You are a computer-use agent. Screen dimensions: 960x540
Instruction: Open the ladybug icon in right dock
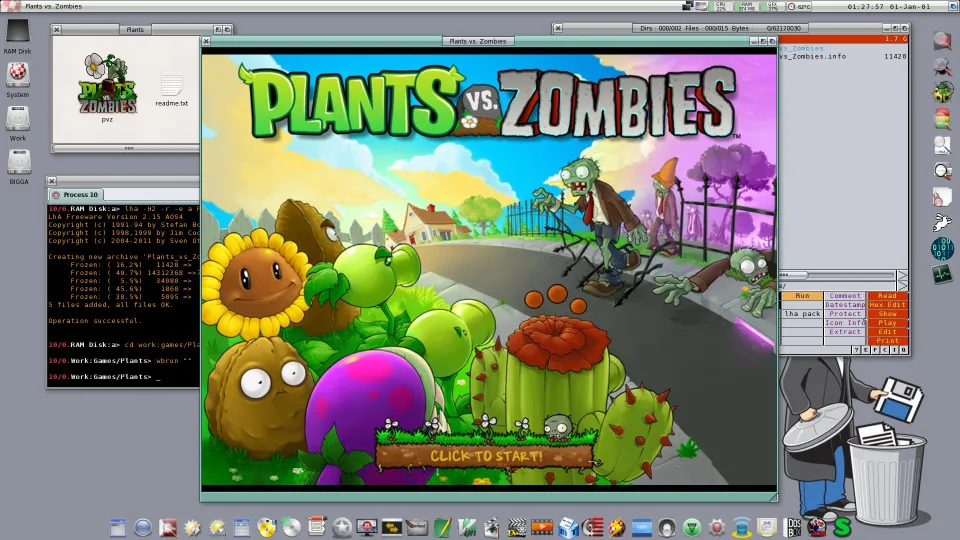click(943, 92)
